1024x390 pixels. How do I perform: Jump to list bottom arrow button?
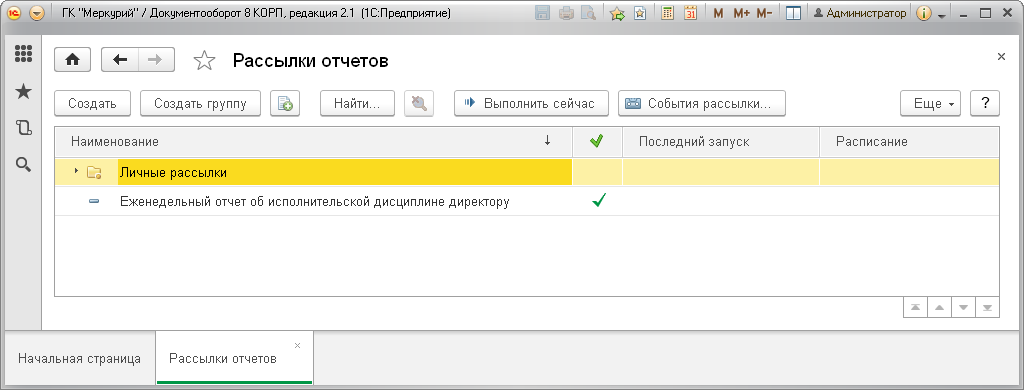(x=987, y=308)
